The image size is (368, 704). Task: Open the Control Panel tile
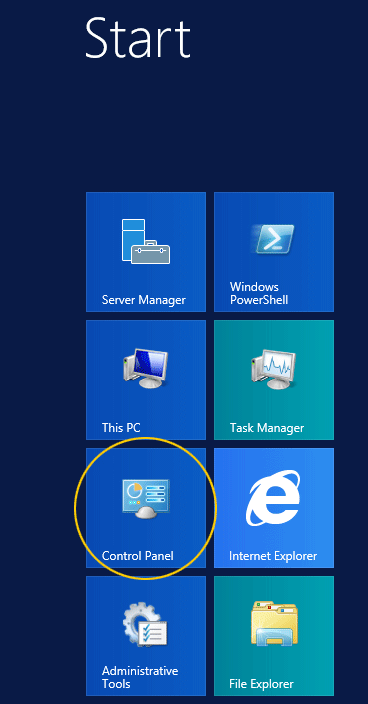(146, 508)
